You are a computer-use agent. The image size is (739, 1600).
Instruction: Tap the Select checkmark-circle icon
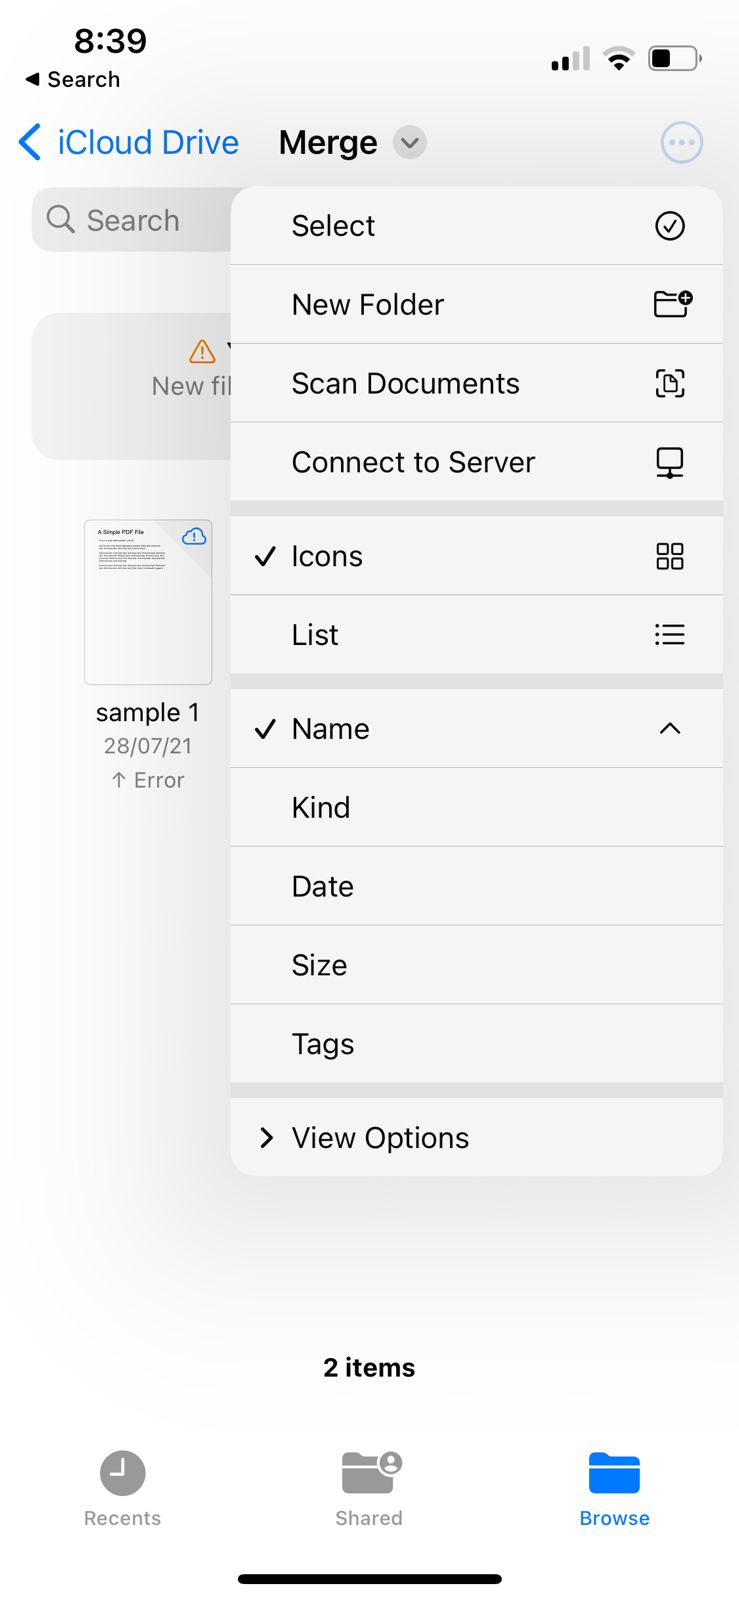point(669,226)
